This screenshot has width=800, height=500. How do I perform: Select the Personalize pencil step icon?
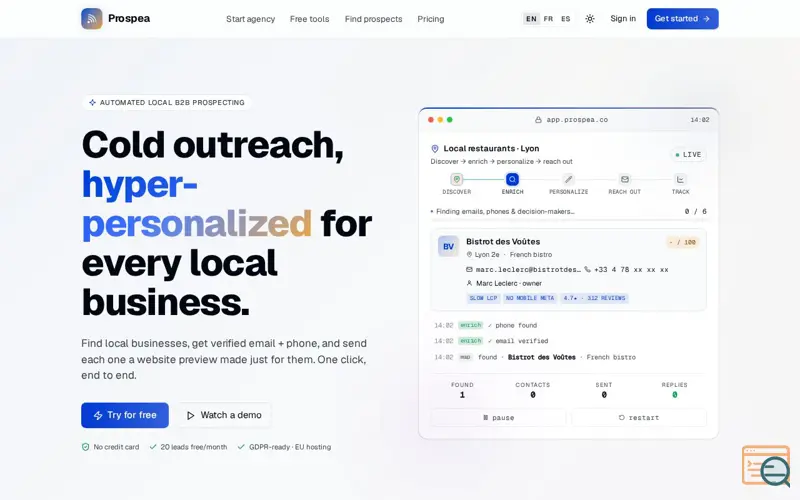pyautogui.click(x=568, y=180)
